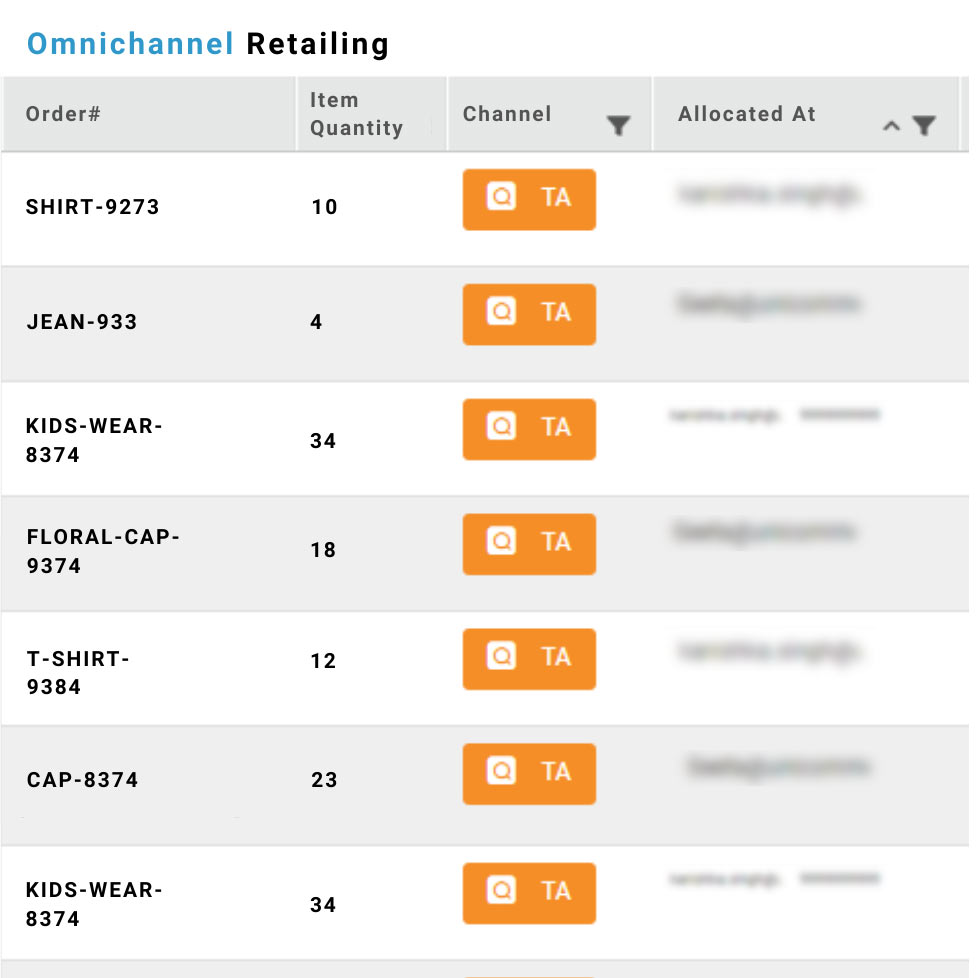Screen dimensions: 978x978
Task: Open order SHIRT-9273
Action: 92,206
